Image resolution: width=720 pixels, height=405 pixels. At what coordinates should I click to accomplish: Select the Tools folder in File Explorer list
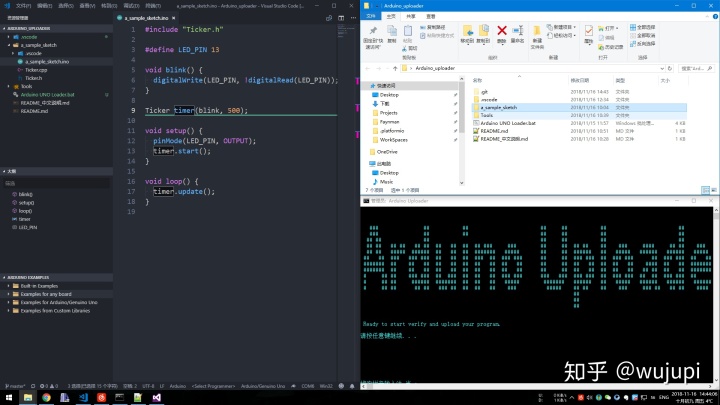coord(487,115)
